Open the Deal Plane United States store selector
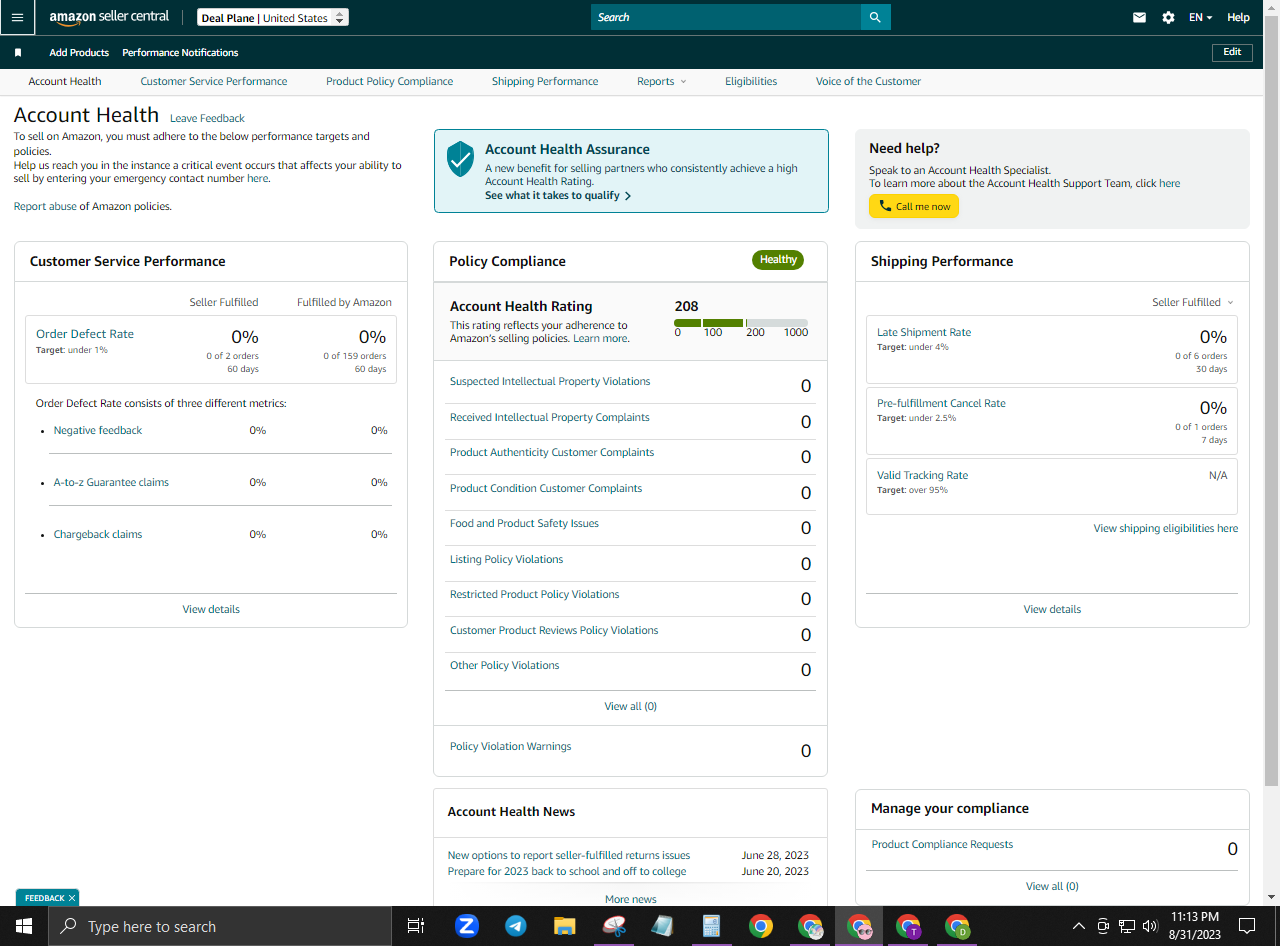Viewport: 1280px width, 946px height. click(x=272, y=18)
